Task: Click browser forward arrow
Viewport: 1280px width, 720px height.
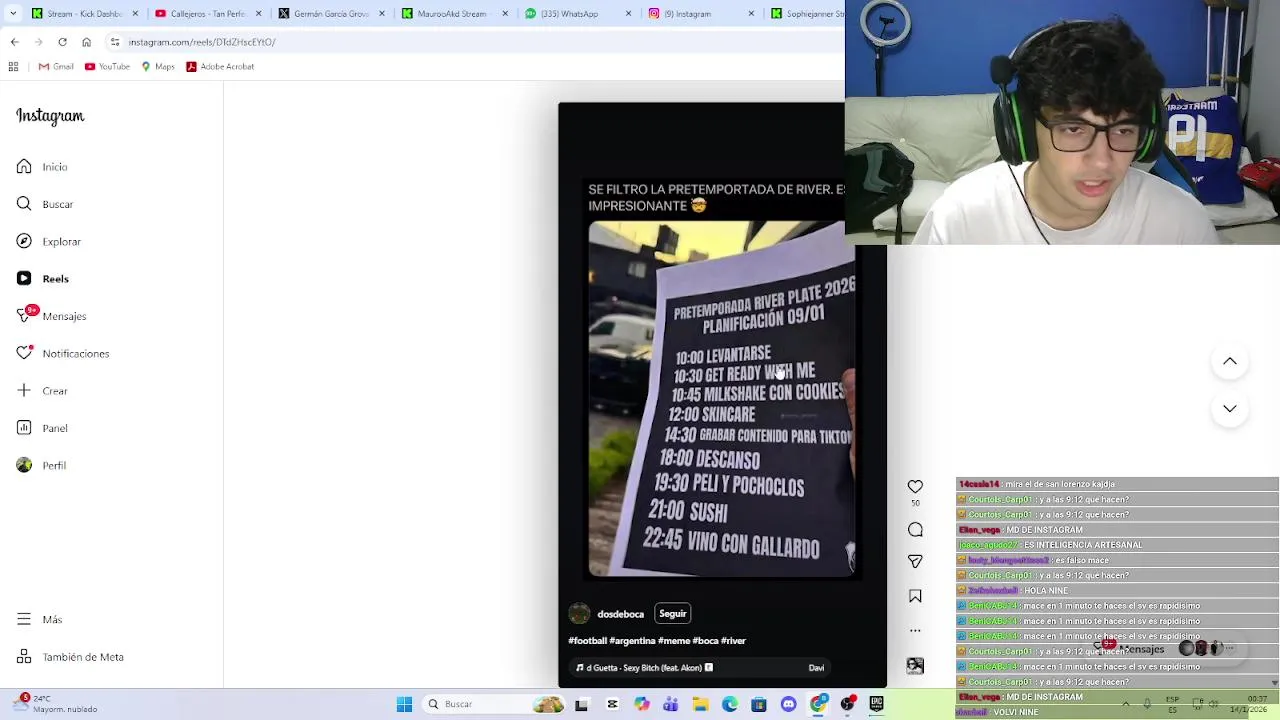Action: tap(38, 42)
